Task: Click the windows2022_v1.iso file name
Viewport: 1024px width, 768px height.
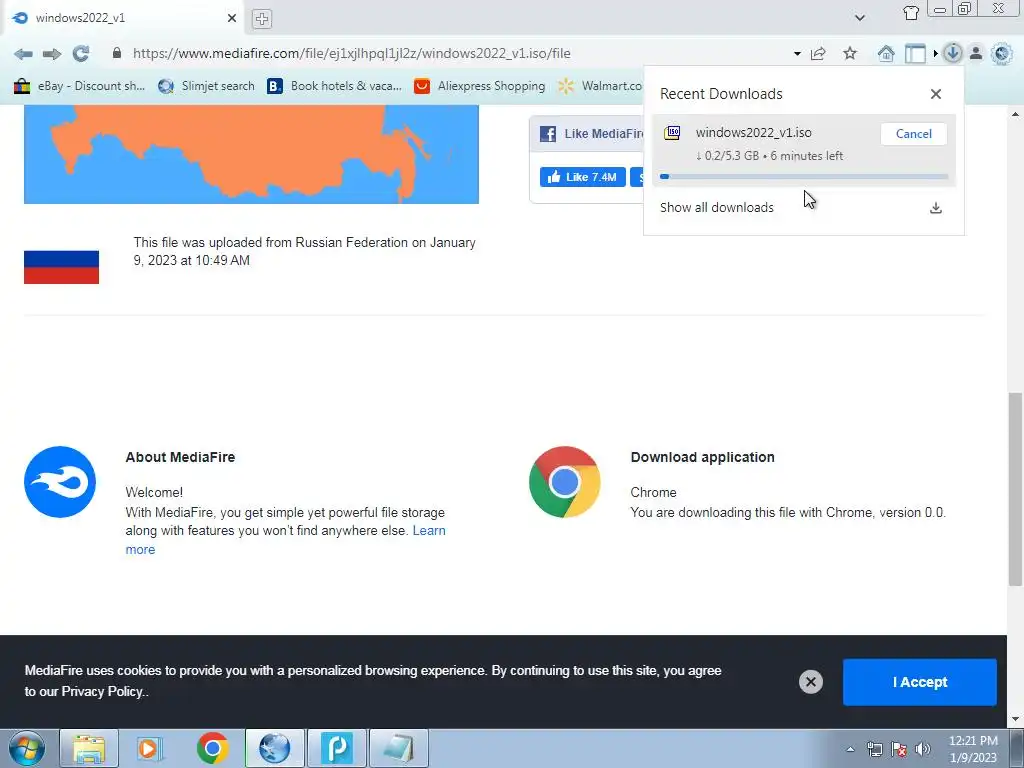Action: click(x=753, y=133)
